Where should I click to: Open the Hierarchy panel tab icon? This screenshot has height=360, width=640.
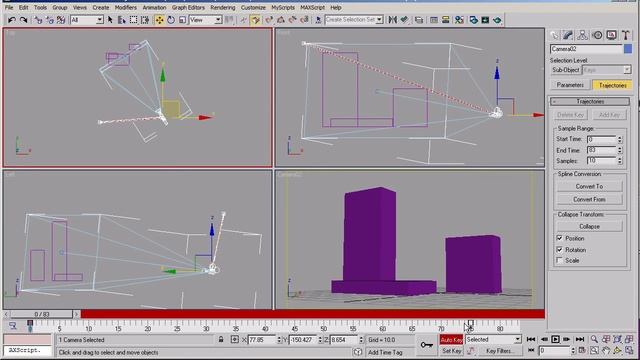(x=582, y=36)
